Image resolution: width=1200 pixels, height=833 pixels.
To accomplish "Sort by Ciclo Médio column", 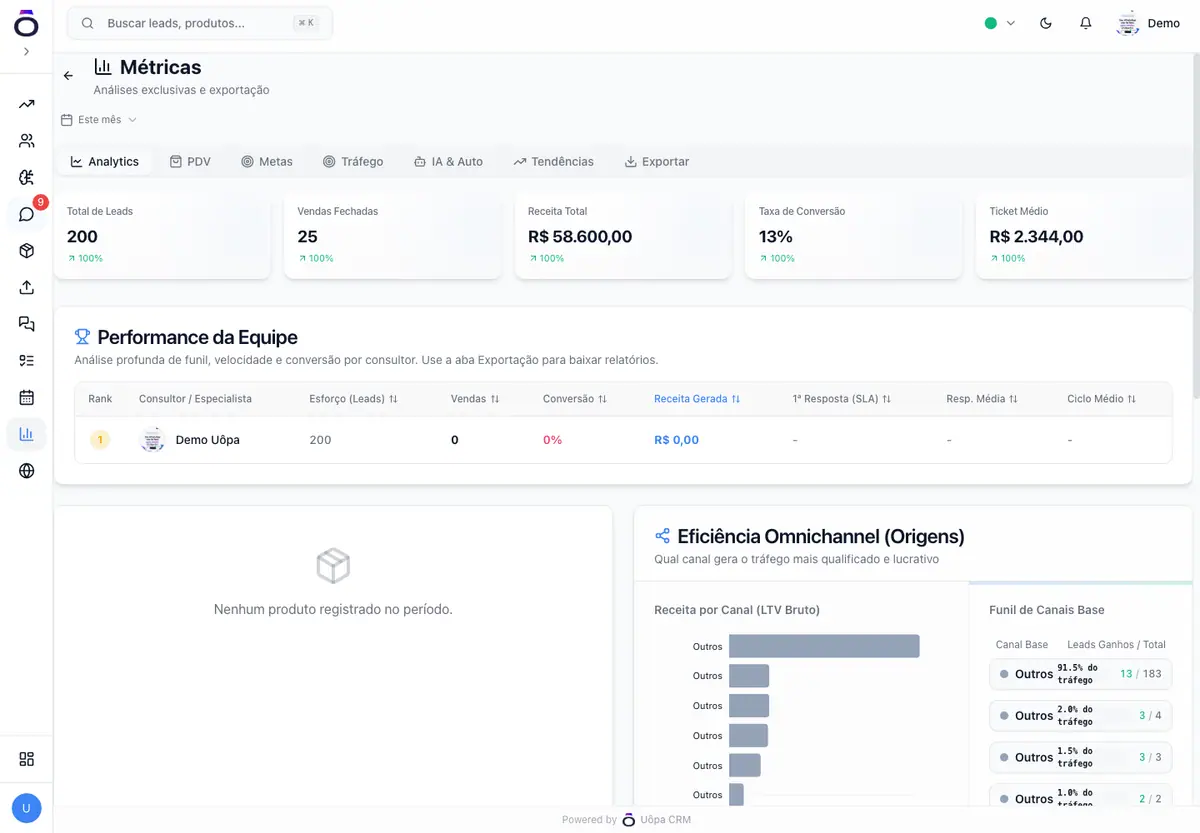I will (x=1102, y=399).
